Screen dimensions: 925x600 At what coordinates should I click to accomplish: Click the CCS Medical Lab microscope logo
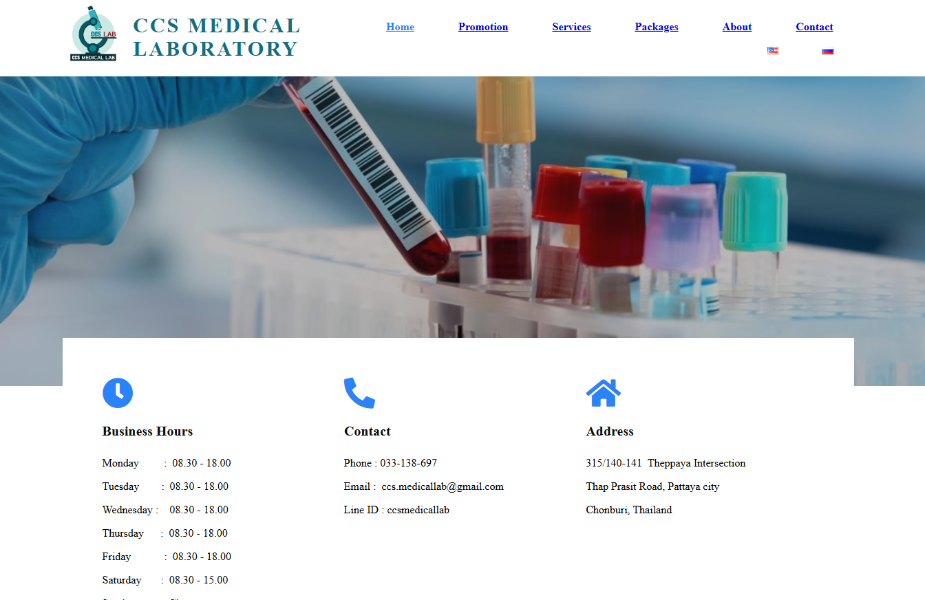(93, 34)
